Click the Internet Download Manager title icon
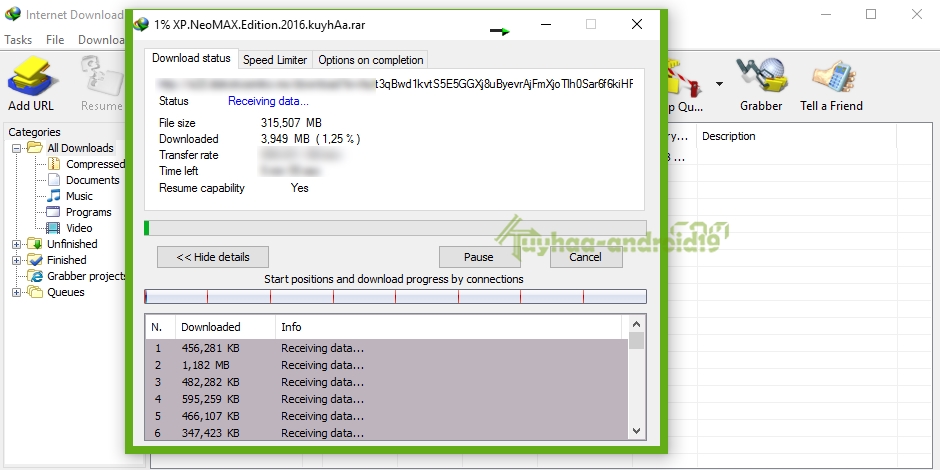940x470 pixels. [x=12, y=14]
